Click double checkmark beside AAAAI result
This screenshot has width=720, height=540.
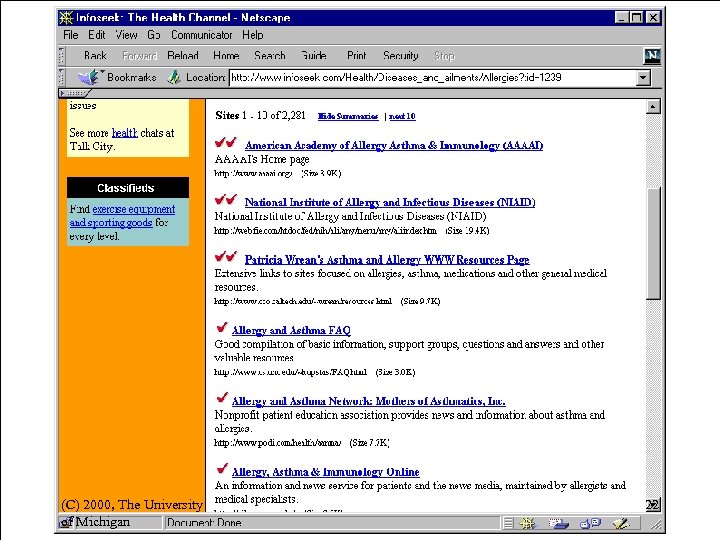(225, 142)
